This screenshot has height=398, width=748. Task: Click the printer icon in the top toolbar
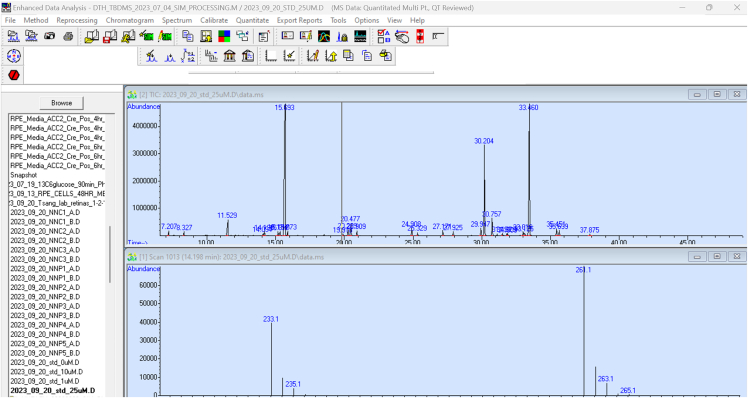pos(68,36)
